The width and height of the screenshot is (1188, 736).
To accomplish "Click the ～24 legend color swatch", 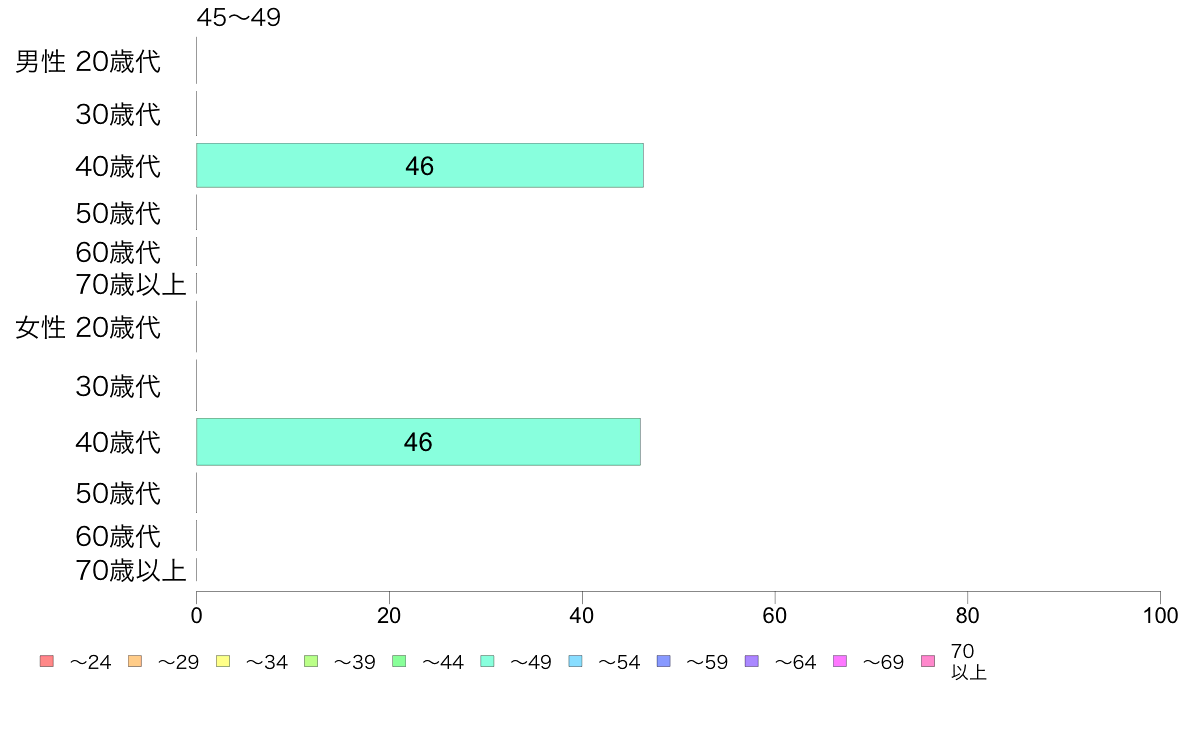I will pos(47,661).
